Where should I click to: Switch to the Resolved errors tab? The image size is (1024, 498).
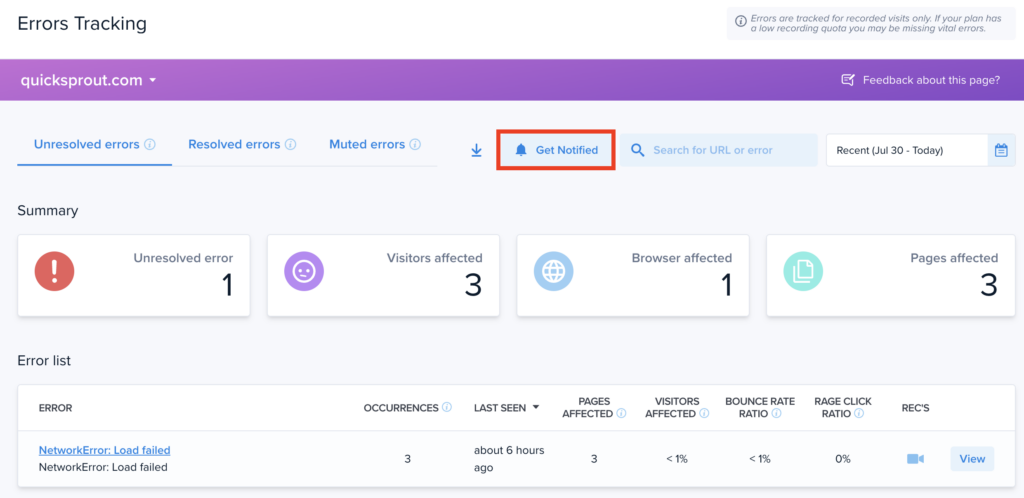[242, 144]
